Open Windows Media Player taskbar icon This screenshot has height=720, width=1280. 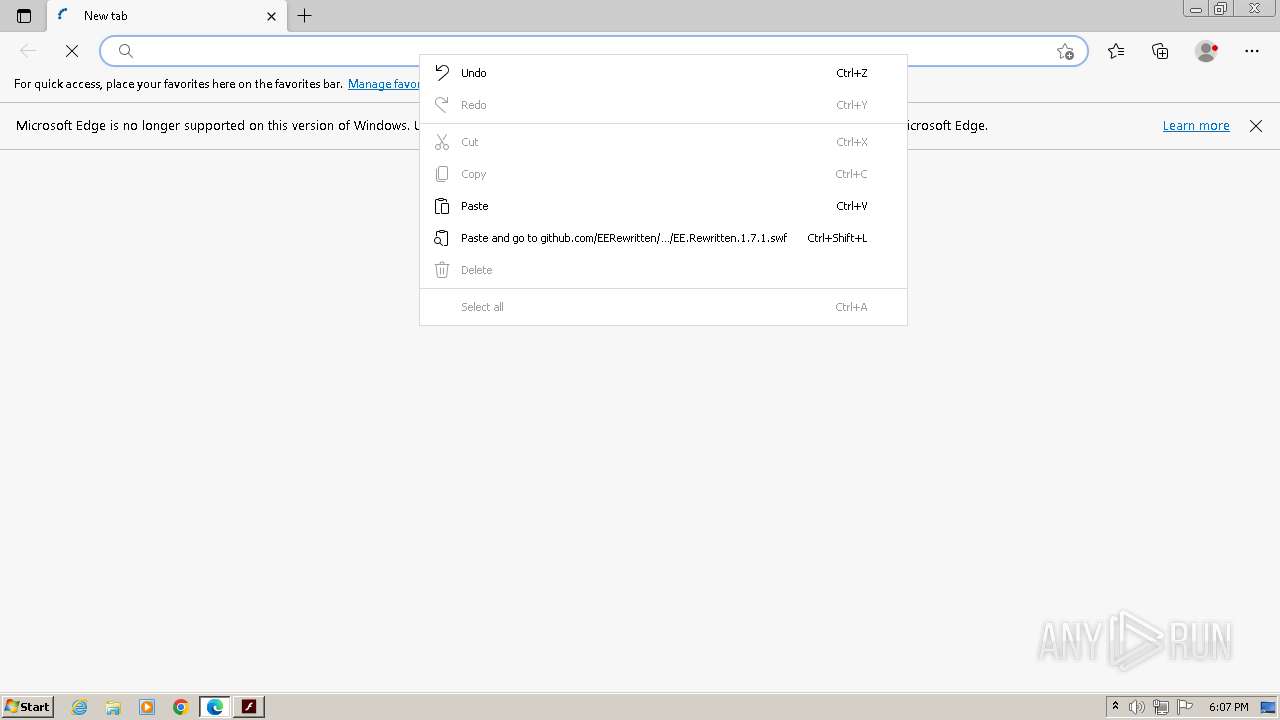tap(147, 707)
